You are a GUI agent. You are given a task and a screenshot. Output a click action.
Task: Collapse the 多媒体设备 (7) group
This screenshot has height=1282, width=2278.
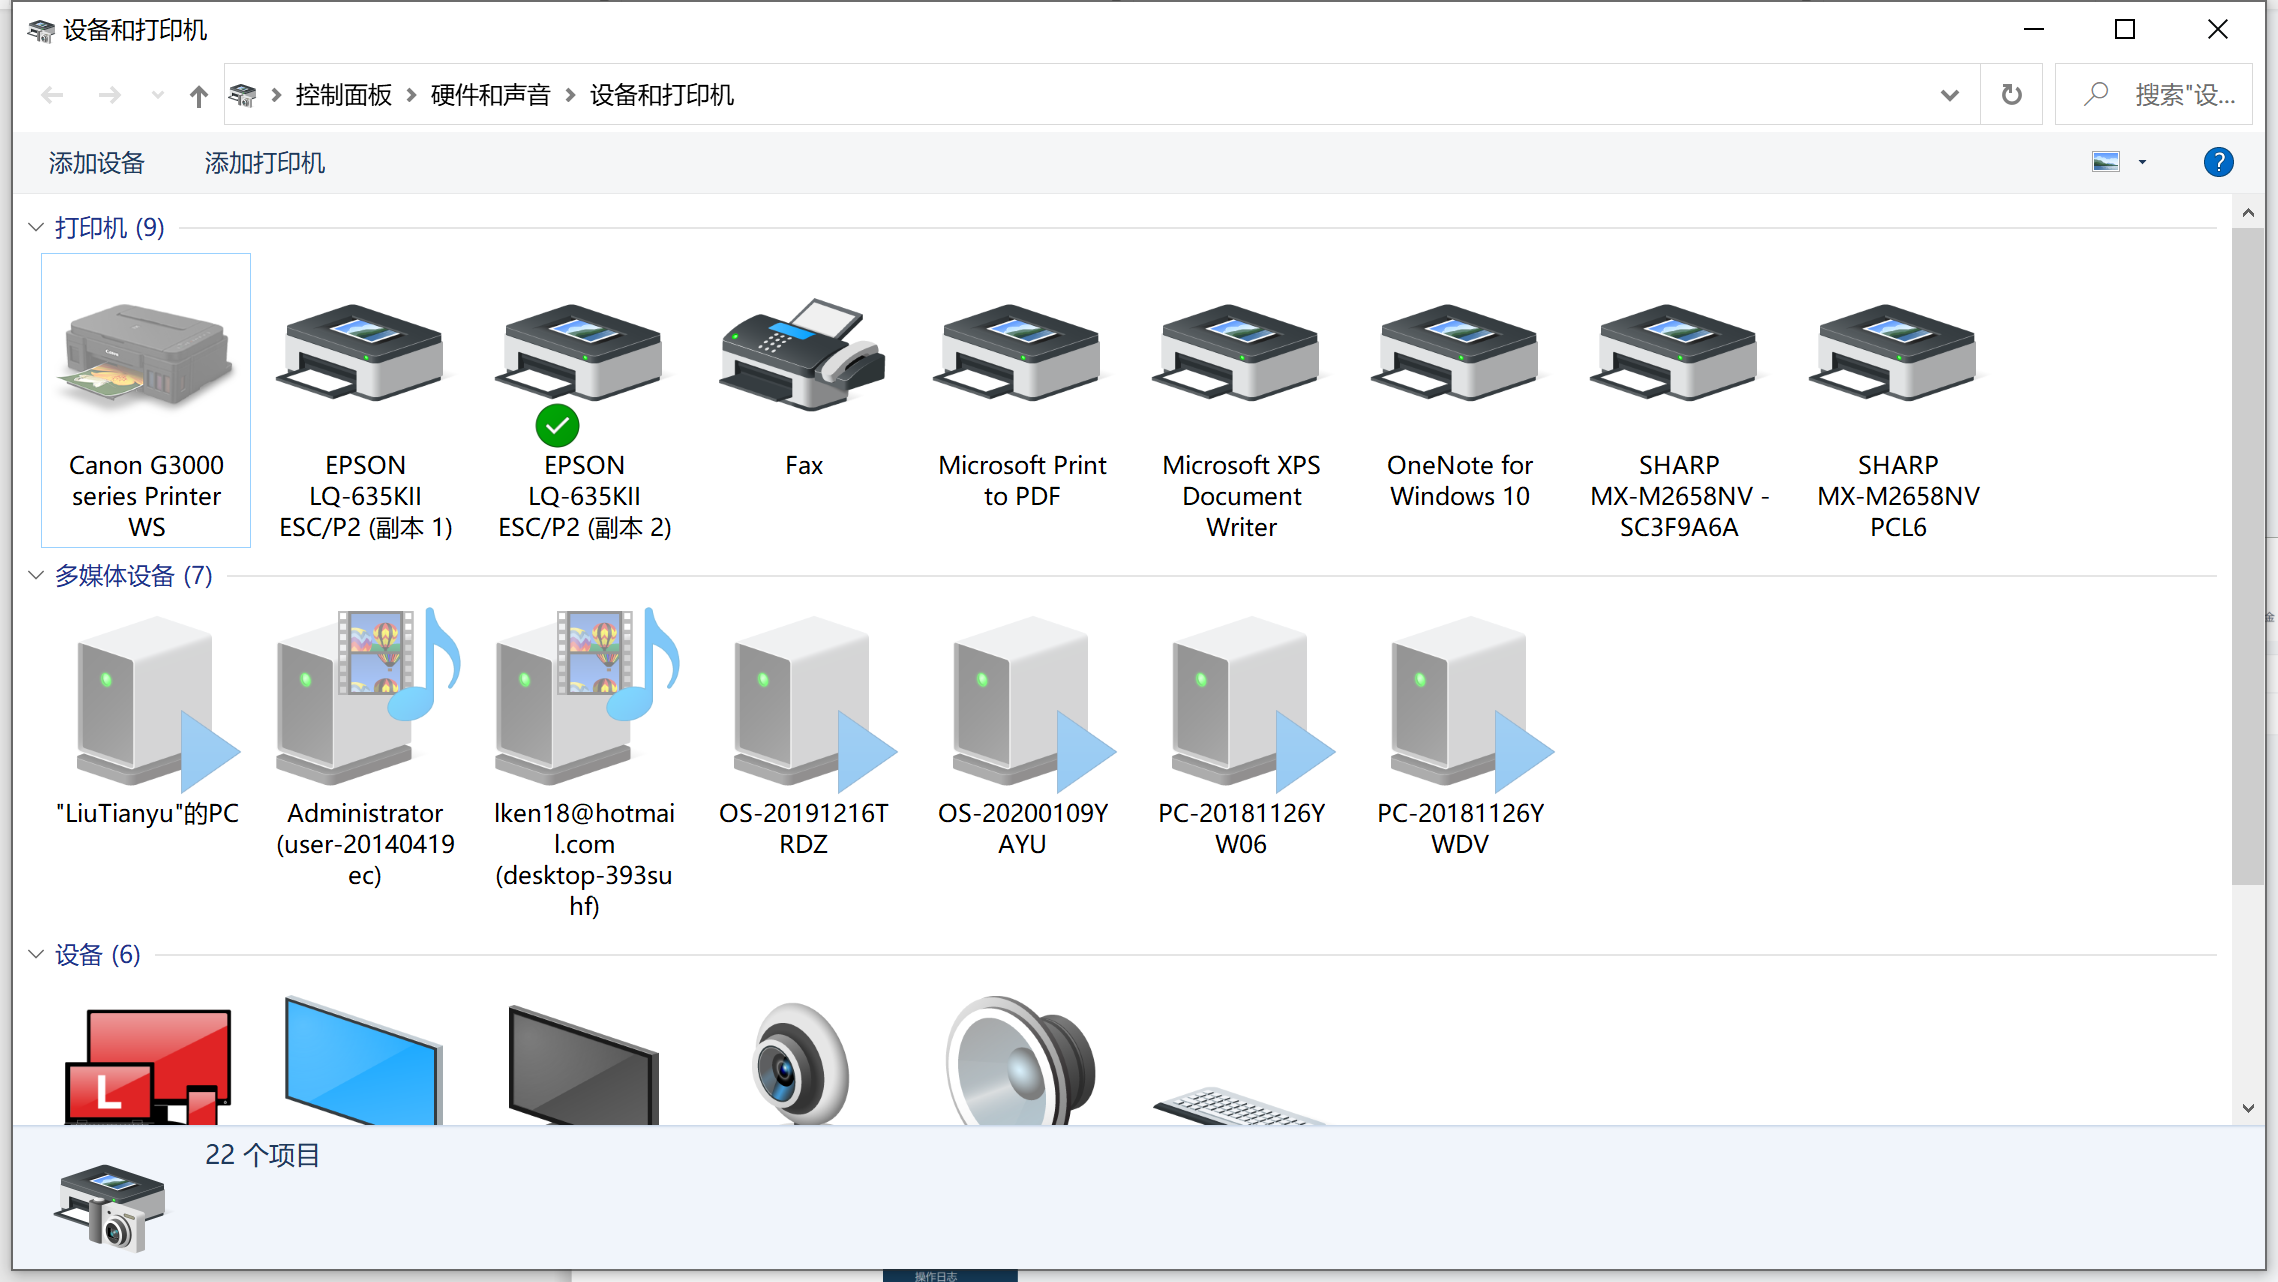coord(36,575)
